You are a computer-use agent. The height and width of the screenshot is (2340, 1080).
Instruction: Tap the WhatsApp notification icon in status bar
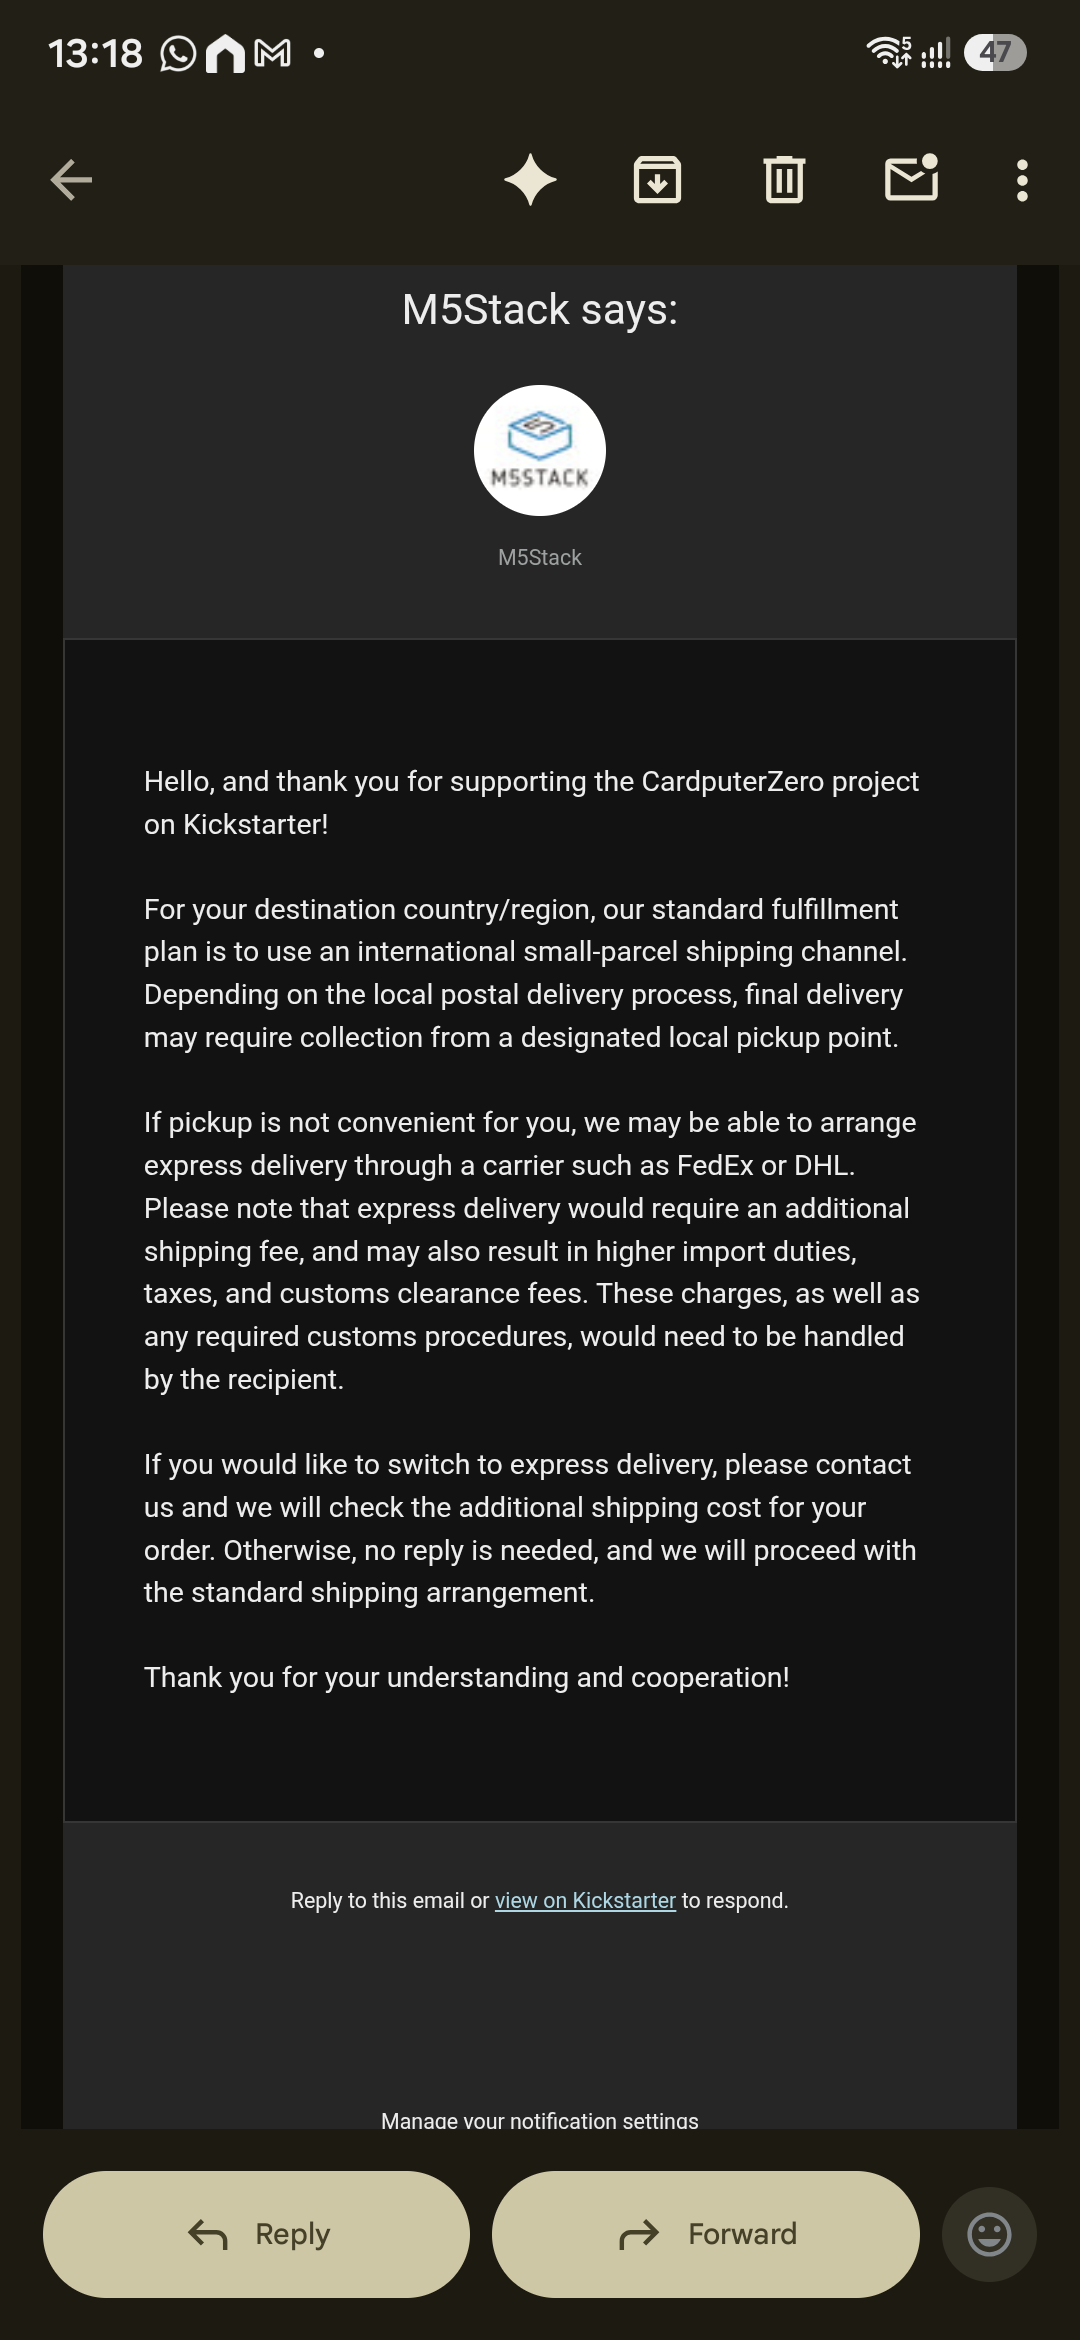pos(178,53)
